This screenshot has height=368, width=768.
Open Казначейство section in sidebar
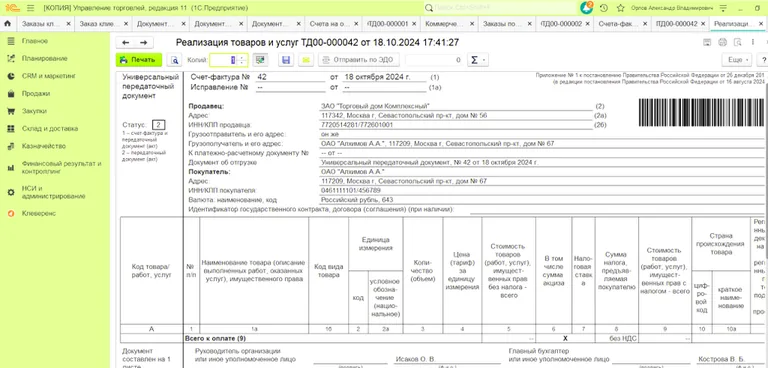point(44,146)
